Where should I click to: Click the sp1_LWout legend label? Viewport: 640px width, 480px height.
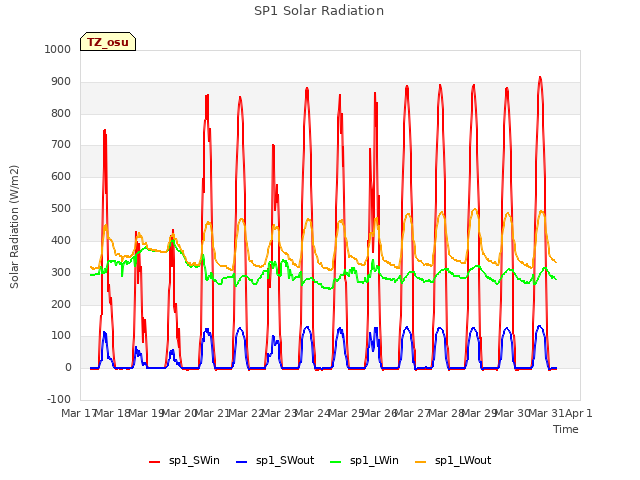[463, 461]
